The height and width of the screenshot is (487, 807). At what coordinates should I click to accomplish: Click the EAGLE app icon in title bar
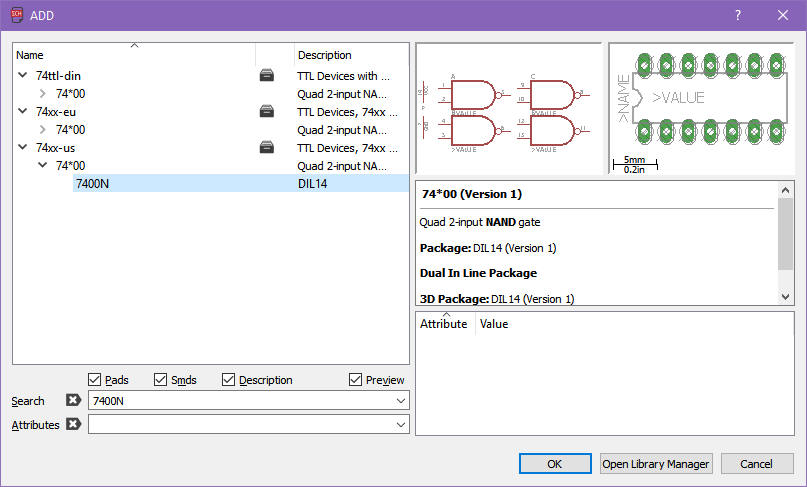pyautogui.click(x=16, y=15)
